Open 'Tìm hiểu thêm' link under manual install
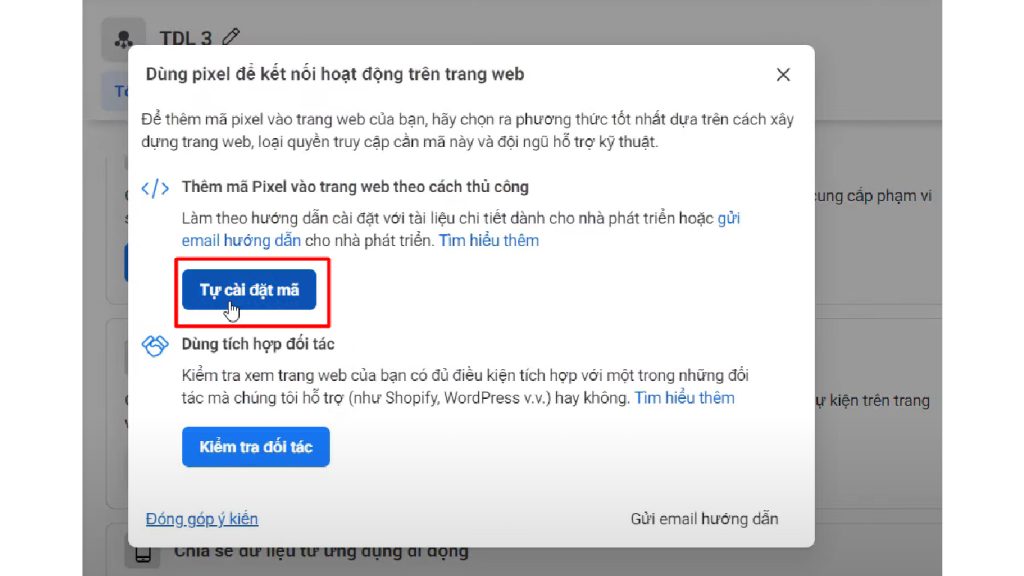 coord(488,240)
